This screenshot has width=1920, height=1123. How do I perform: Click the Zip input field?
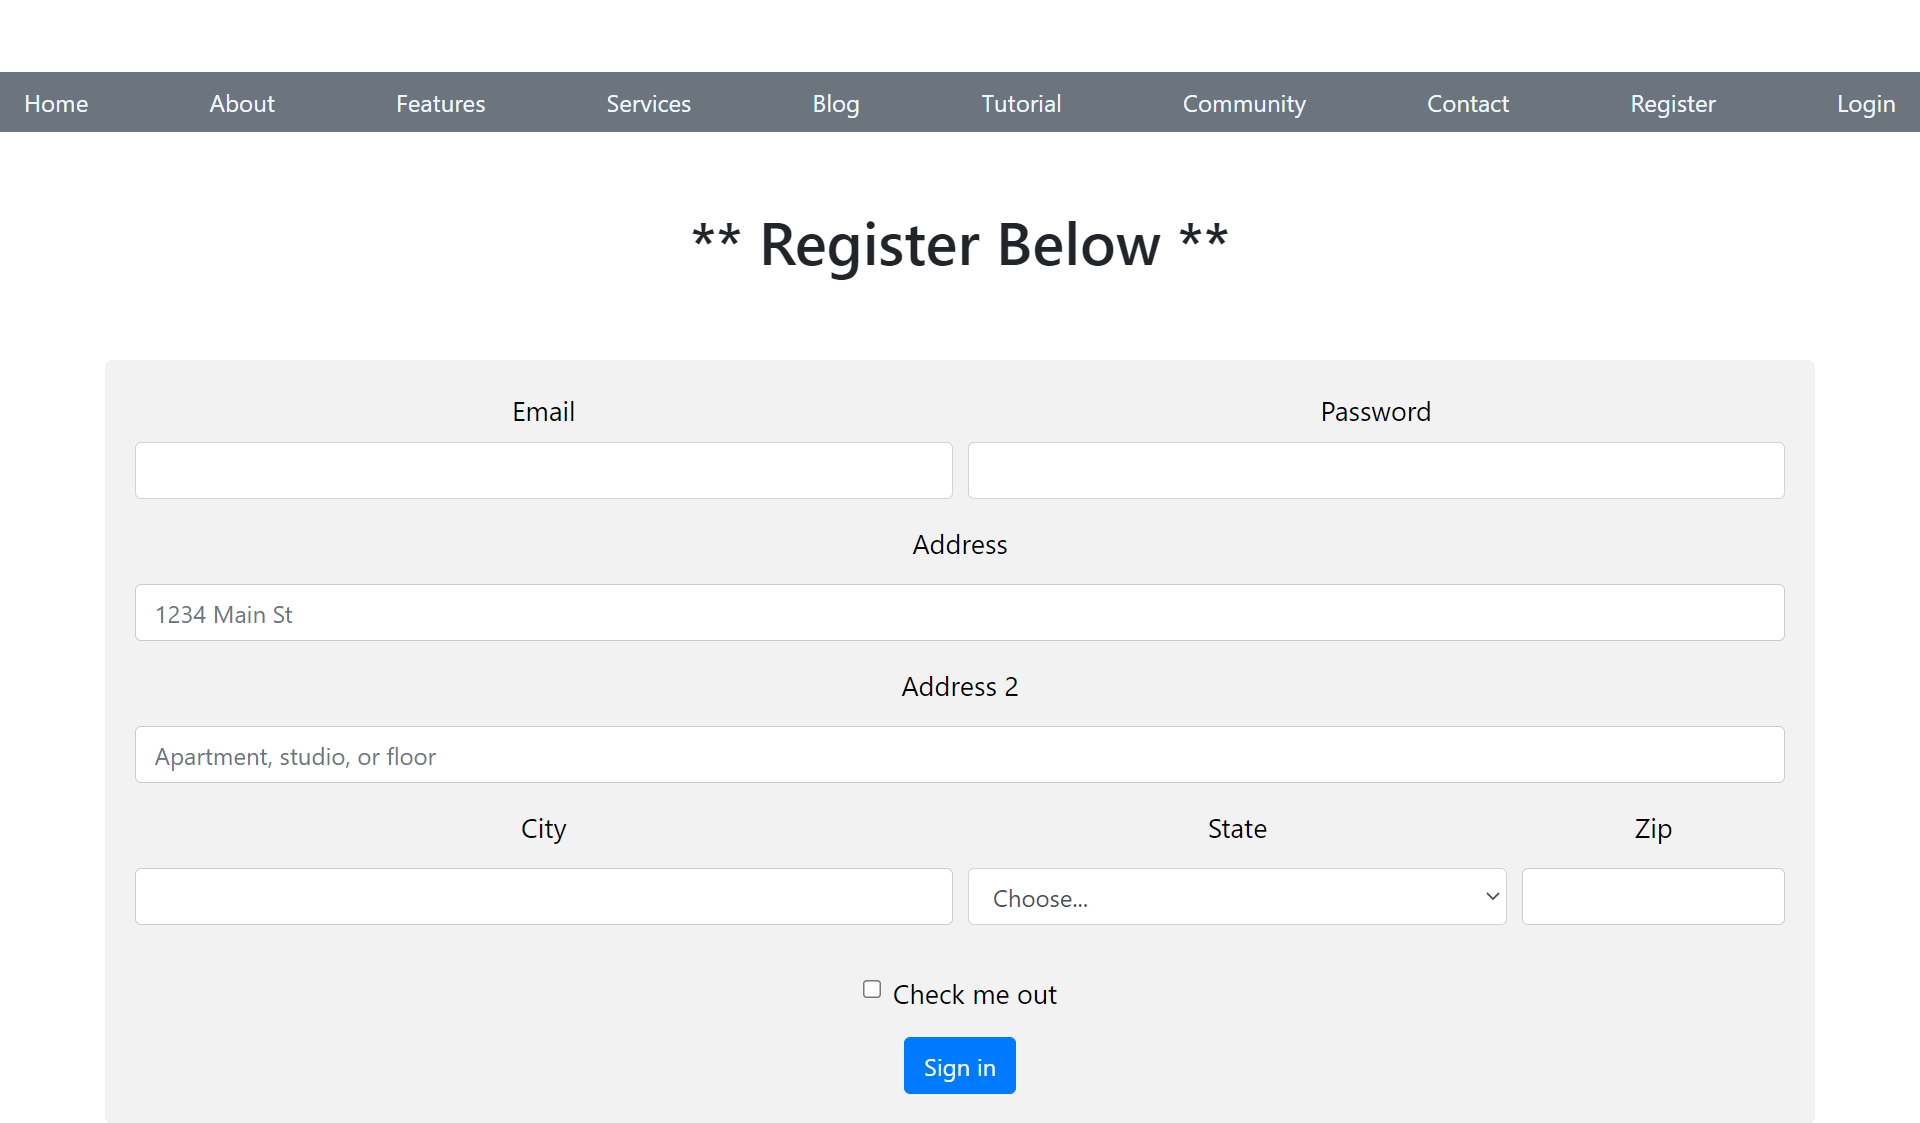pyautogui.click(x=1652, y=896)
